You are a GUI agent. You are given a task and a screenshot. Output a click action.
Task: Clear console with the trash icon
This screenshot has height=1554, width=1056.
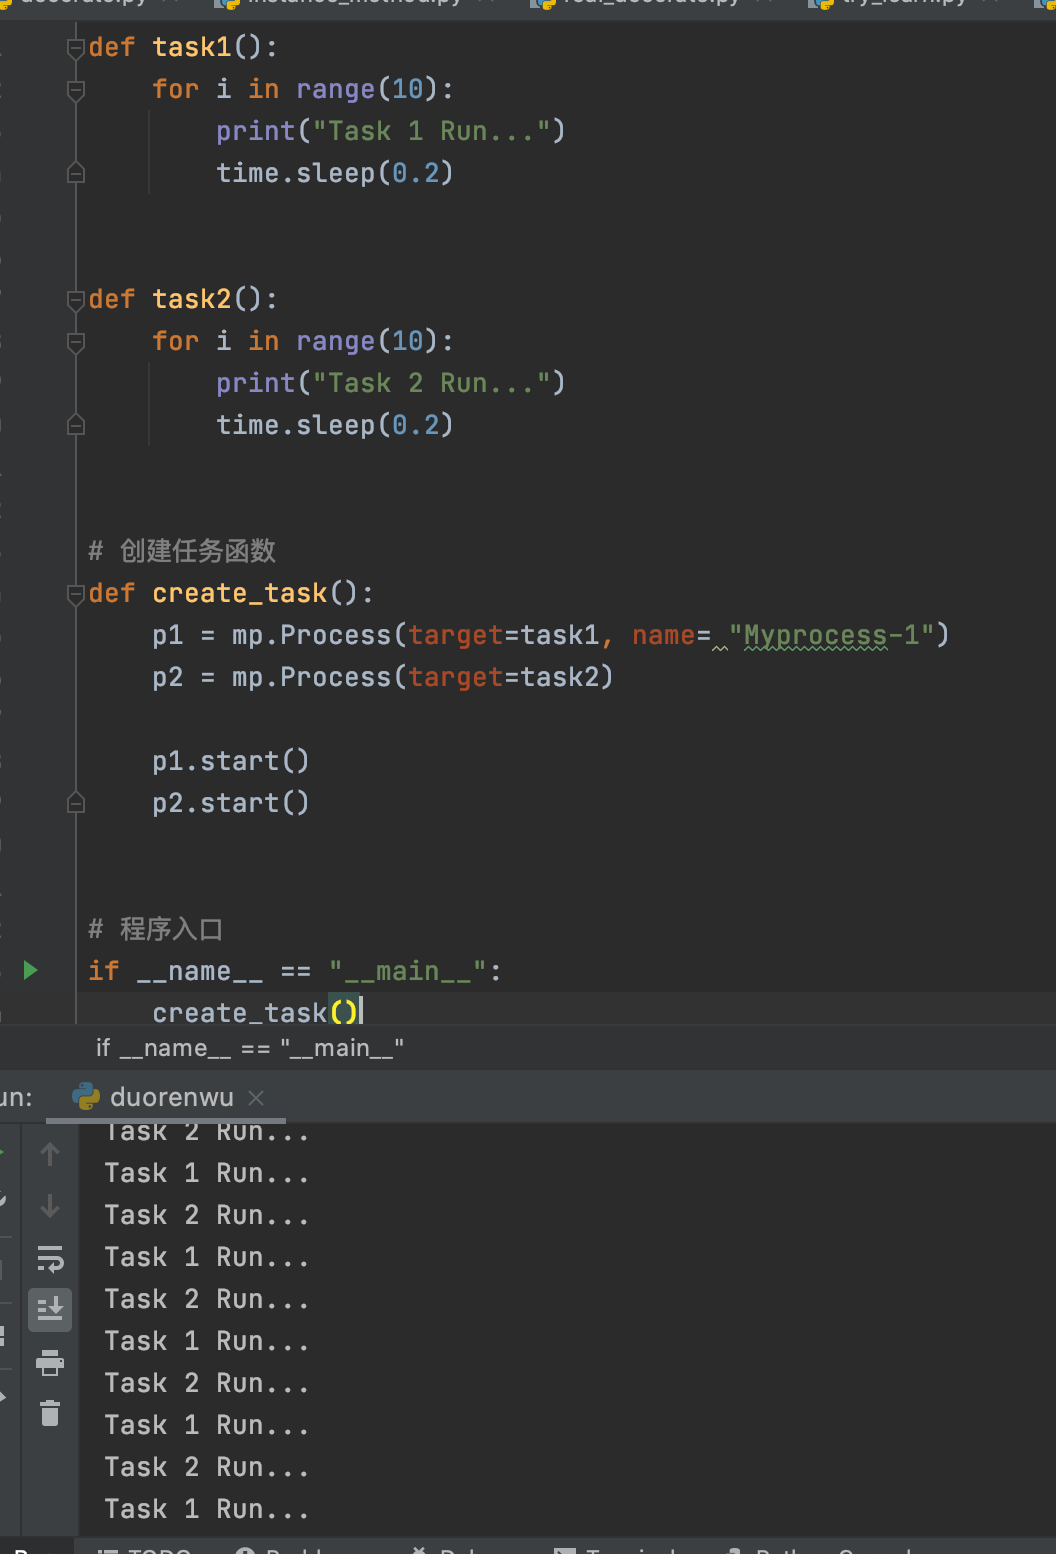coord(50,1413)
